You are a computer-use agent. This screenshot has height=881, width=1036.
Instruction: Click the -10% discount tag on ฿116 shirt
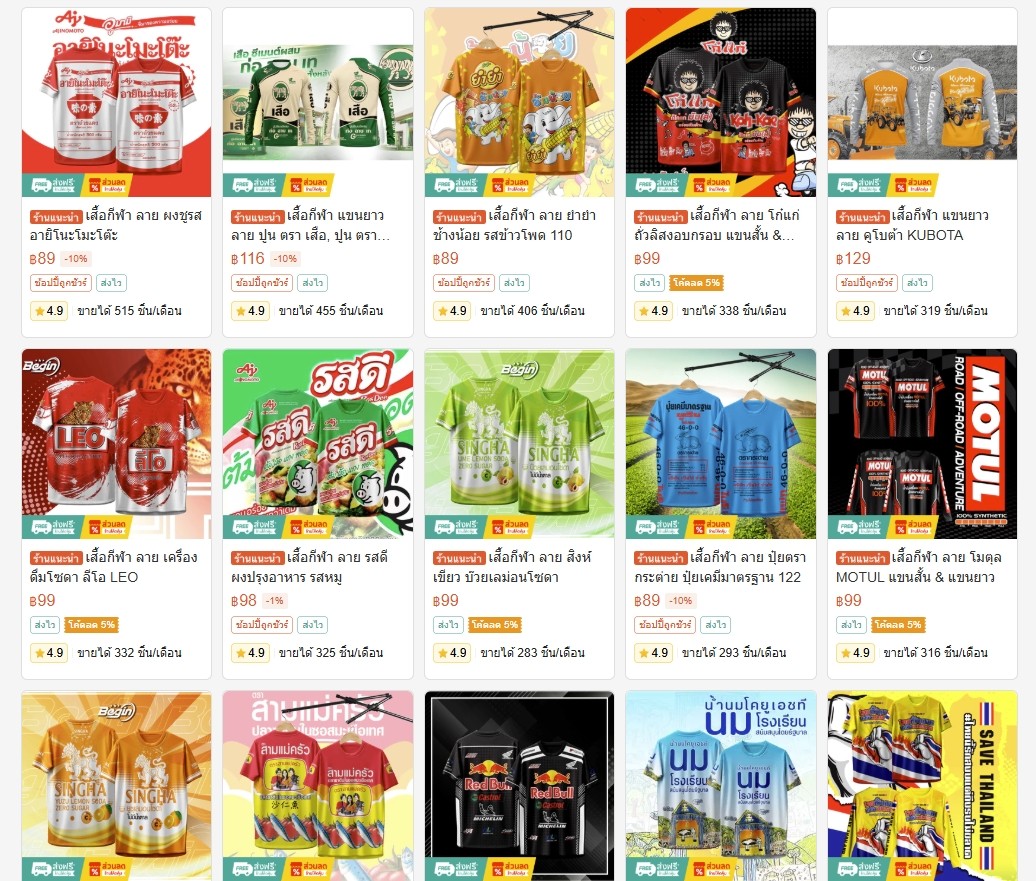tap(285, 258)
